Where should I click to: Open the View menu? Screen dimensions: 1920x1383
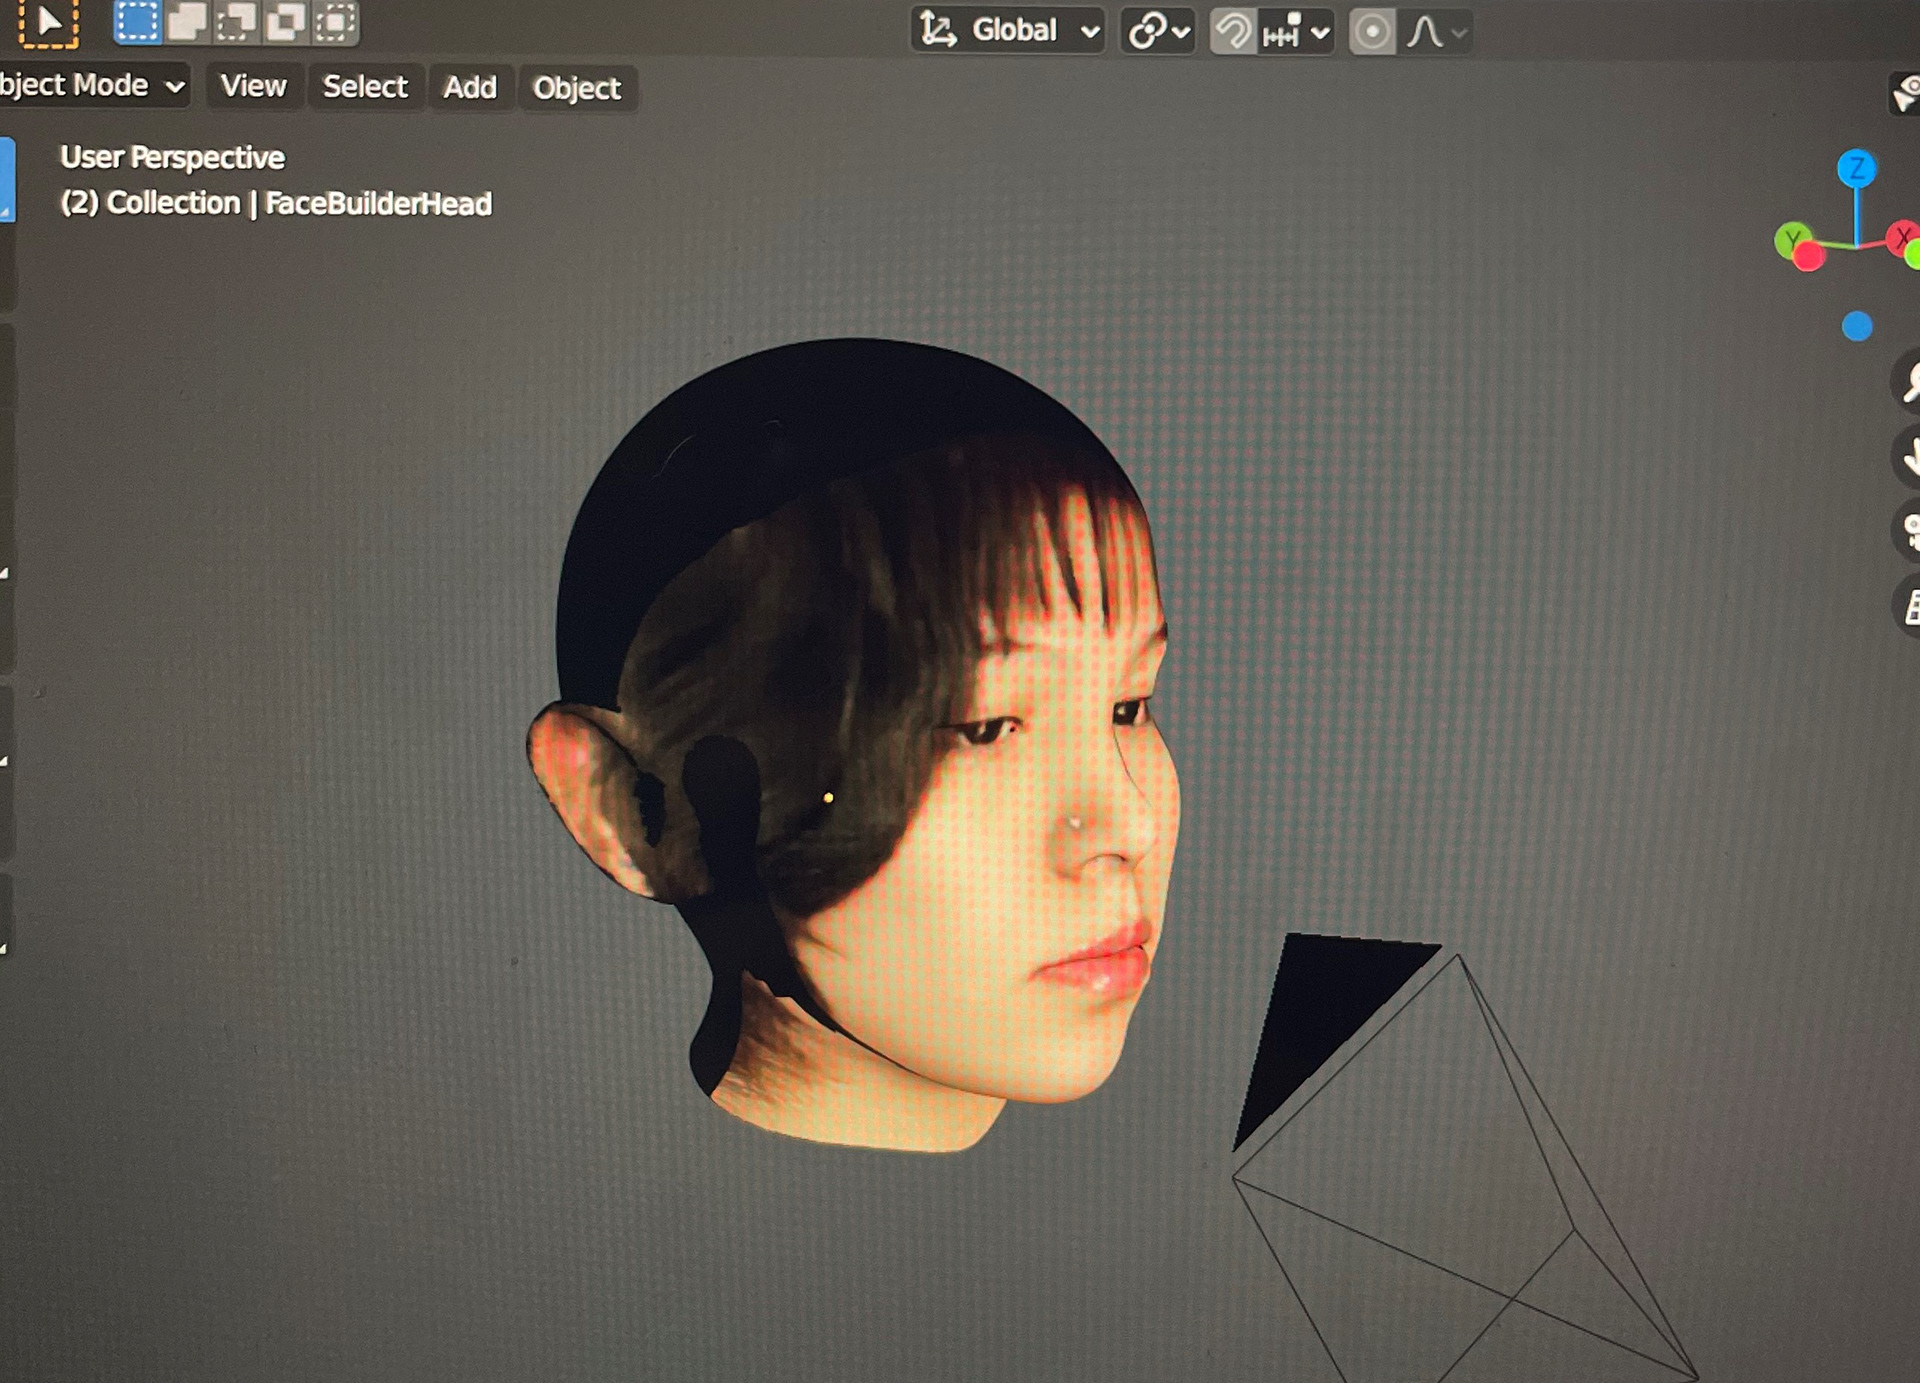253,87
